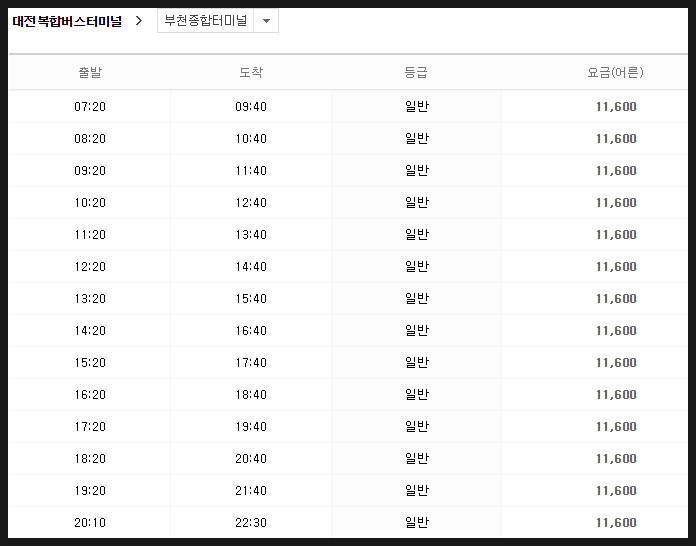The height and width of the screenshot is (546, 696).
Task: Choose the last 20:10 departure row
Action: coord(348,522)
